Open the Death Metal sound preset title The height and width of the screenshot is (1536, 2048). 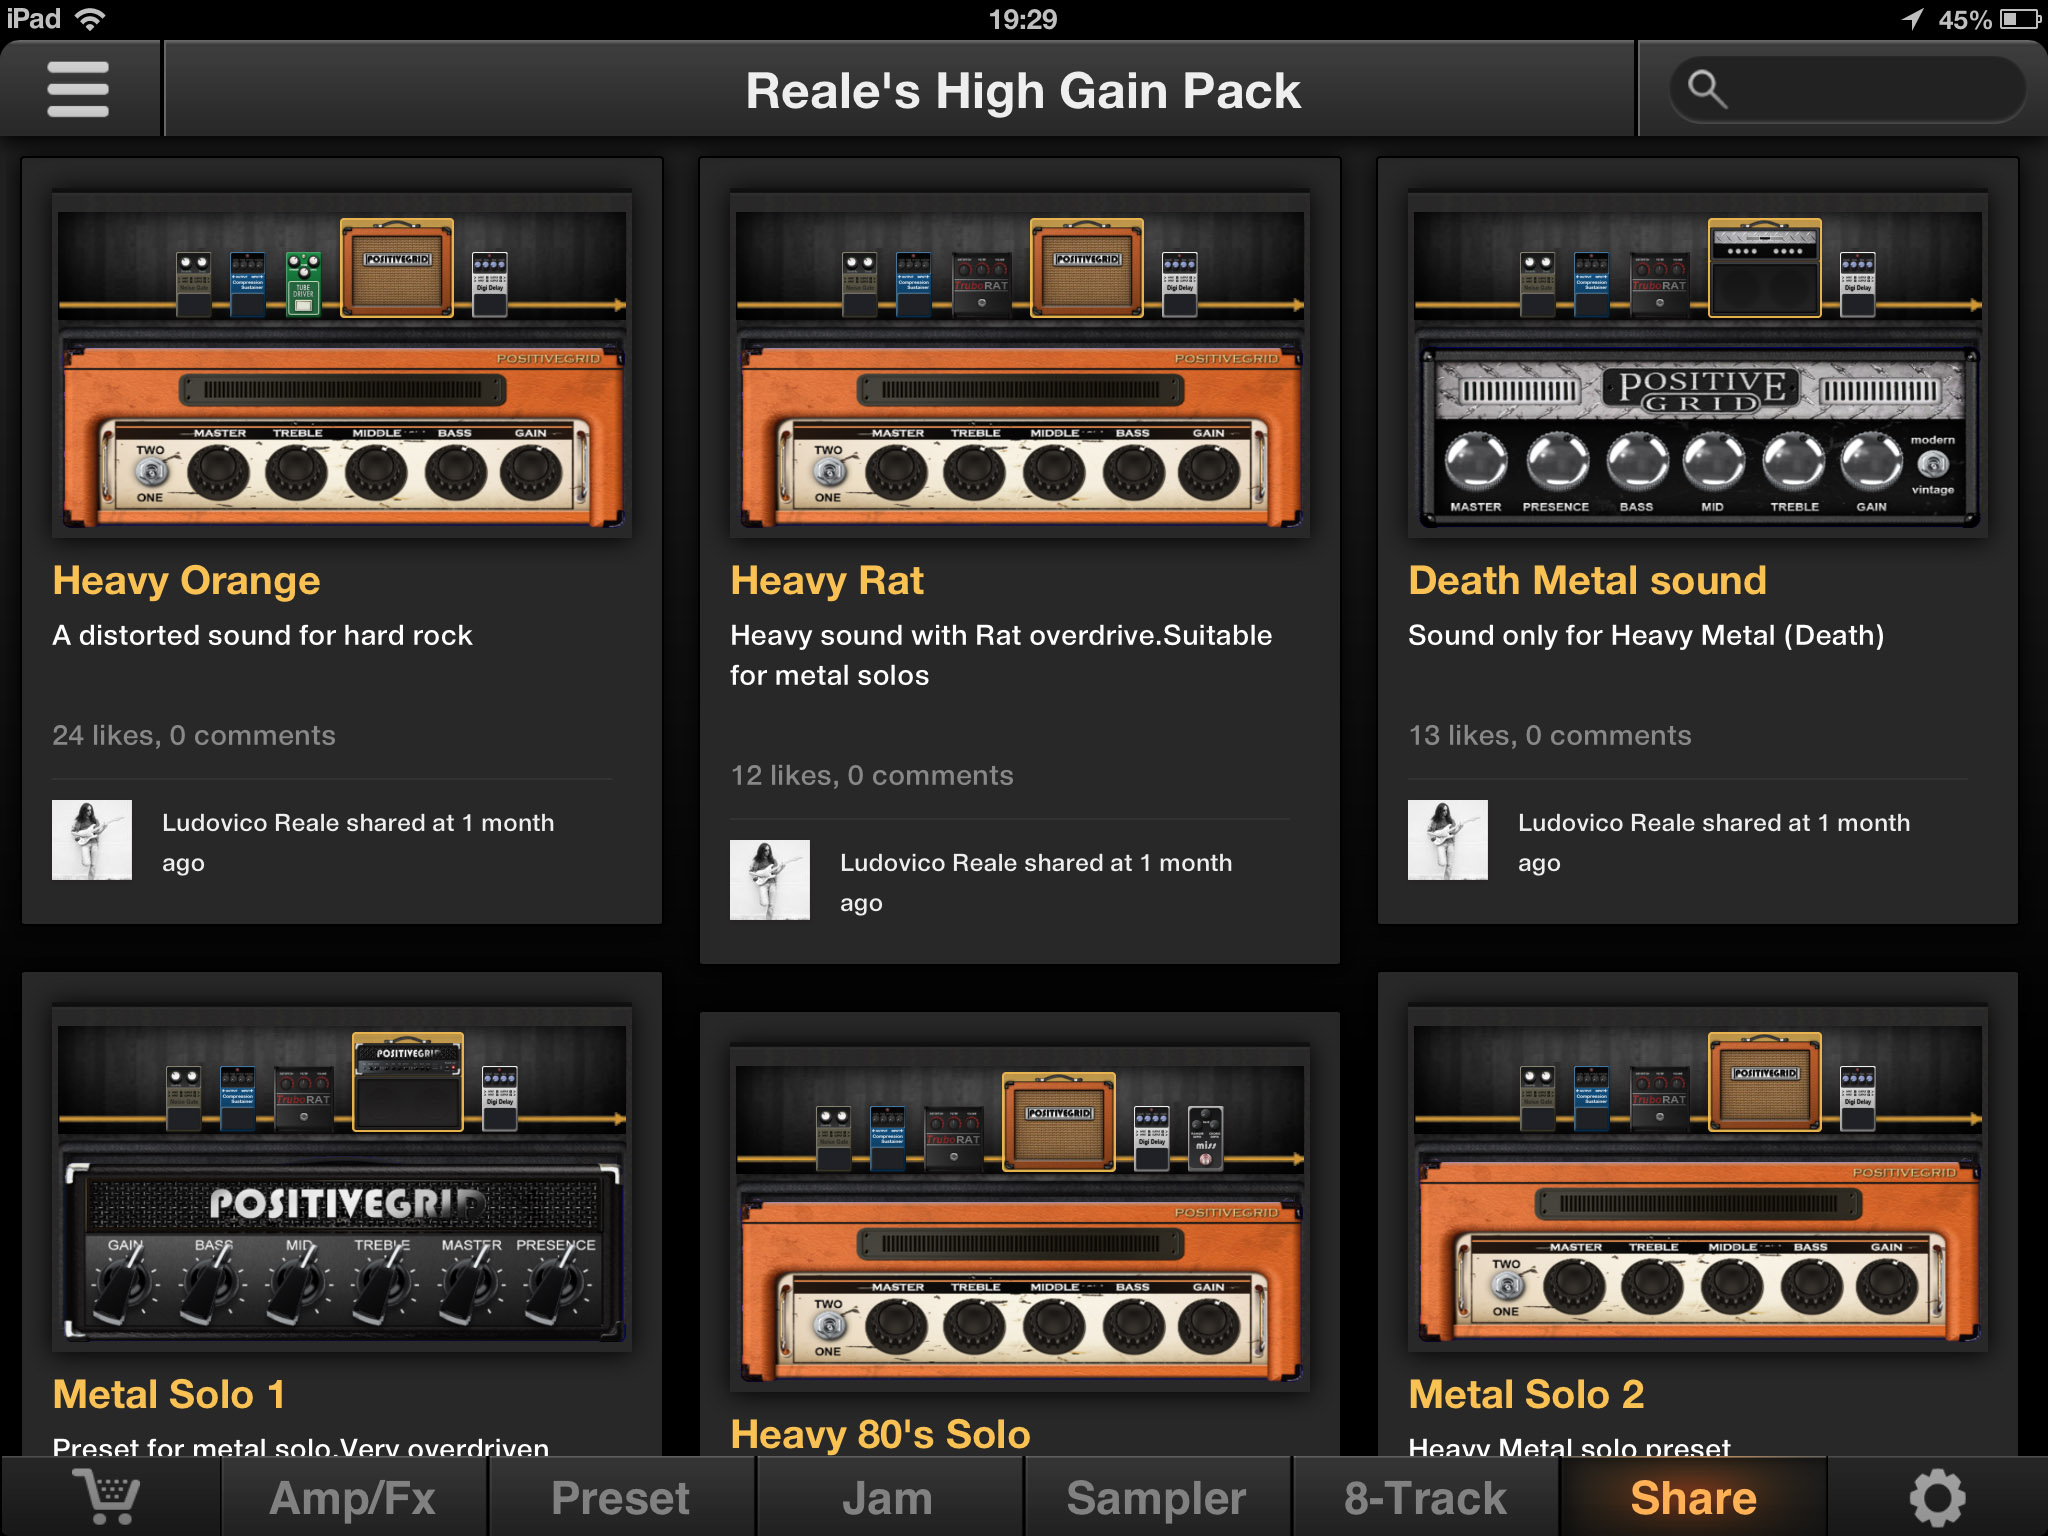click(1587, 581)
